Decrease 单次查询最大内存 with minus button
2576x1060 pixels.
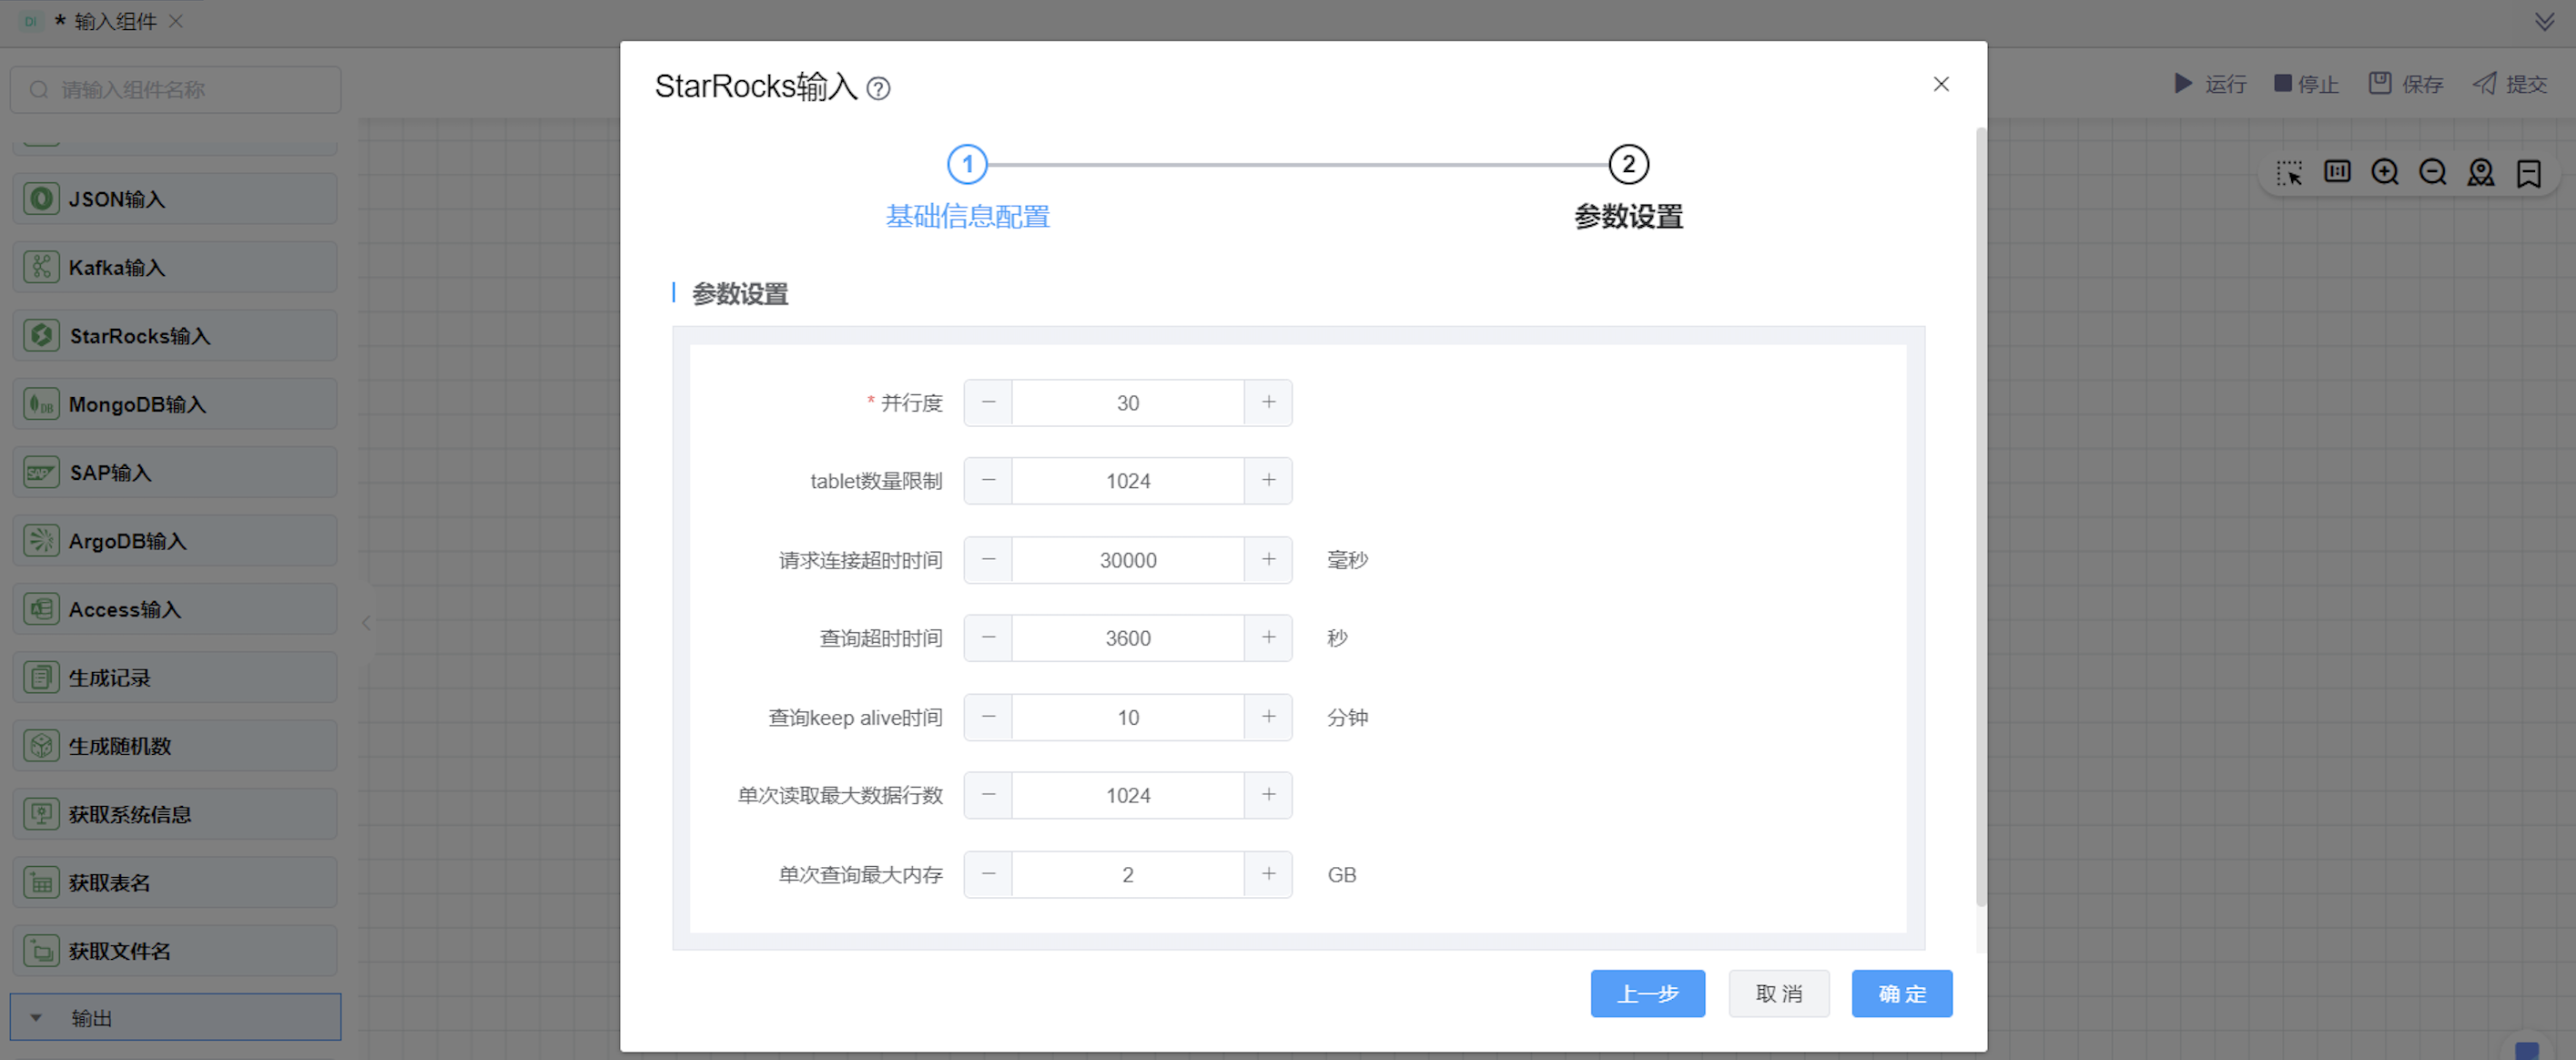(x=988, y=874)
